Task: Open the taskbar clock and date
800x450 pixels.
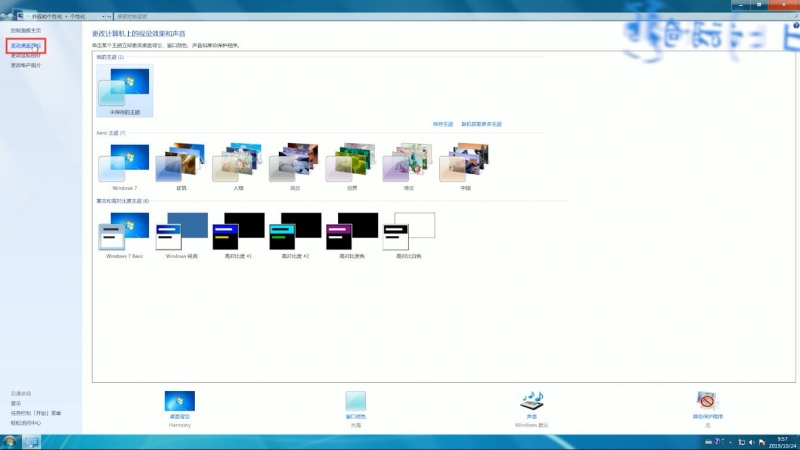Action: 783,442
